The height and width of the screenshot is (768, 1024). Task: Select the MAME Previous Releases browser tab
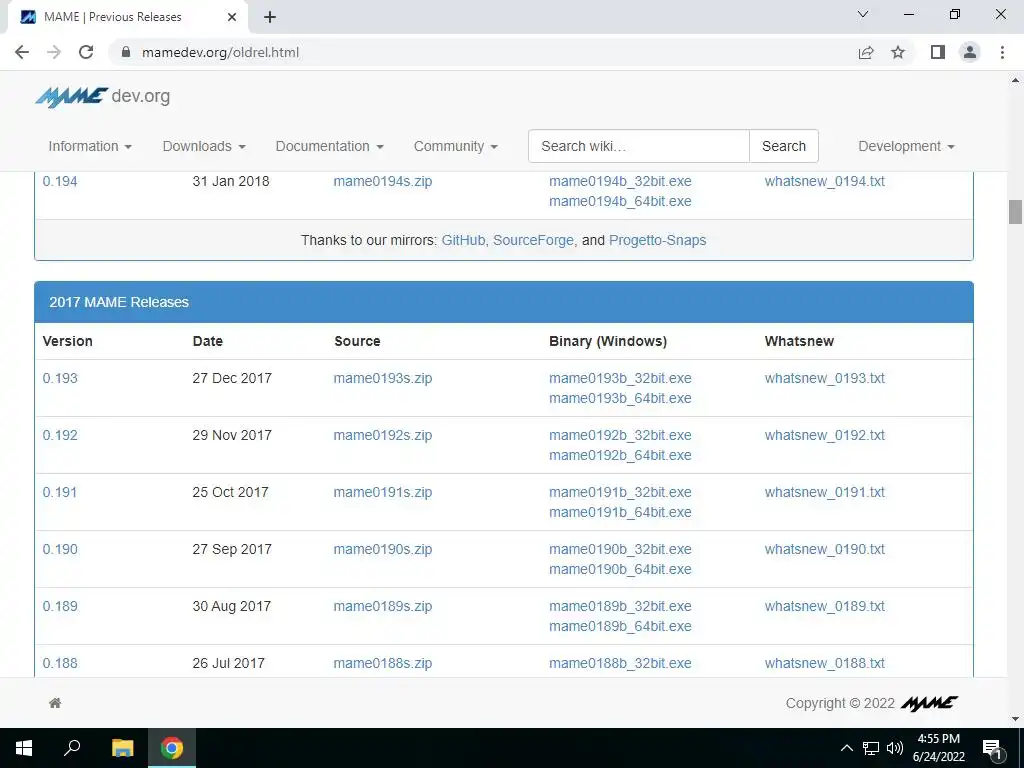point(127,17)
